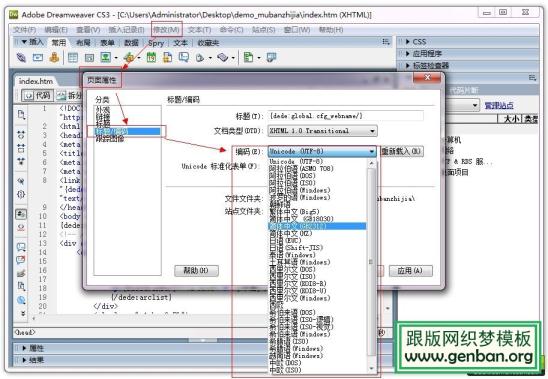This screenshot has height=379, width=548.
Task: Open the Script dropdown arrow in insert bar
Action: pos(233,58)
